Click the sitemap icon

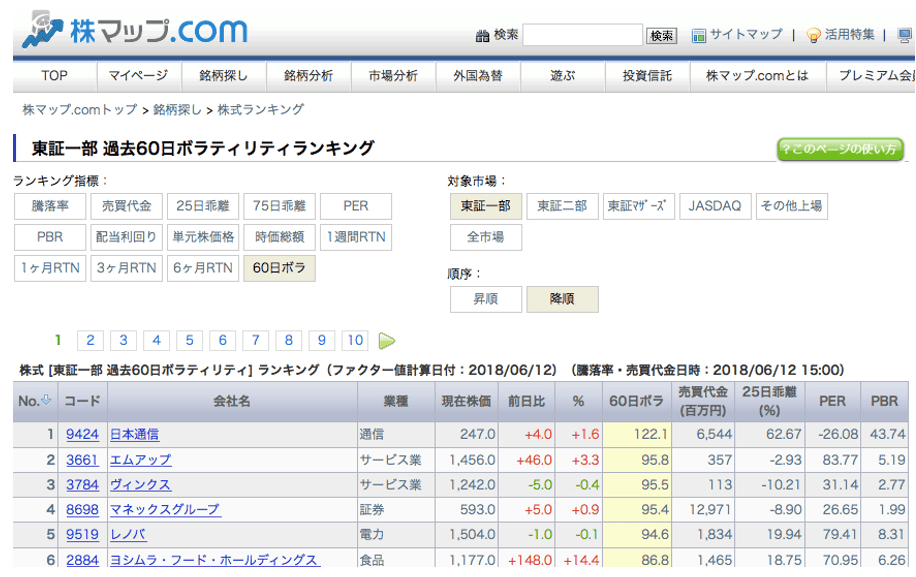[x=699, y=36]
